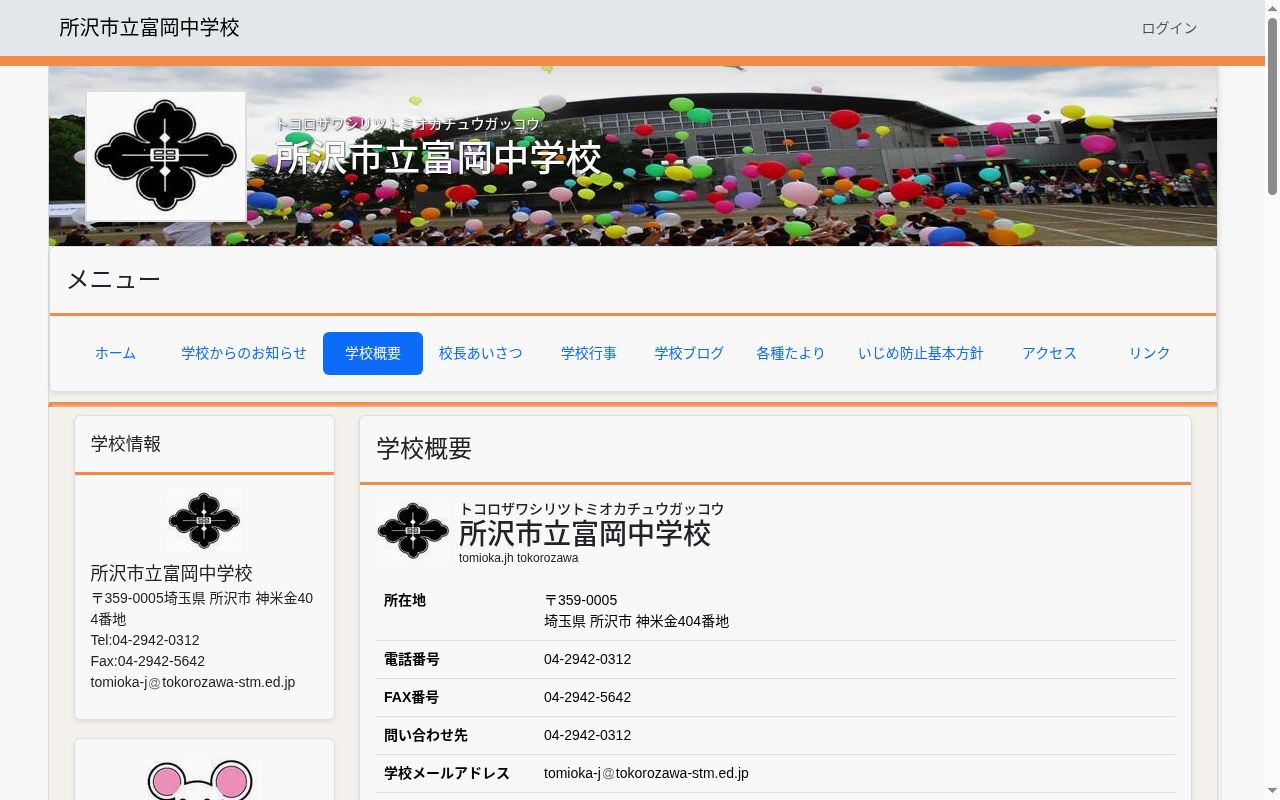Click the banner school name heading
The height and width of the screenshot is (800, 1280).
(438, 158)
